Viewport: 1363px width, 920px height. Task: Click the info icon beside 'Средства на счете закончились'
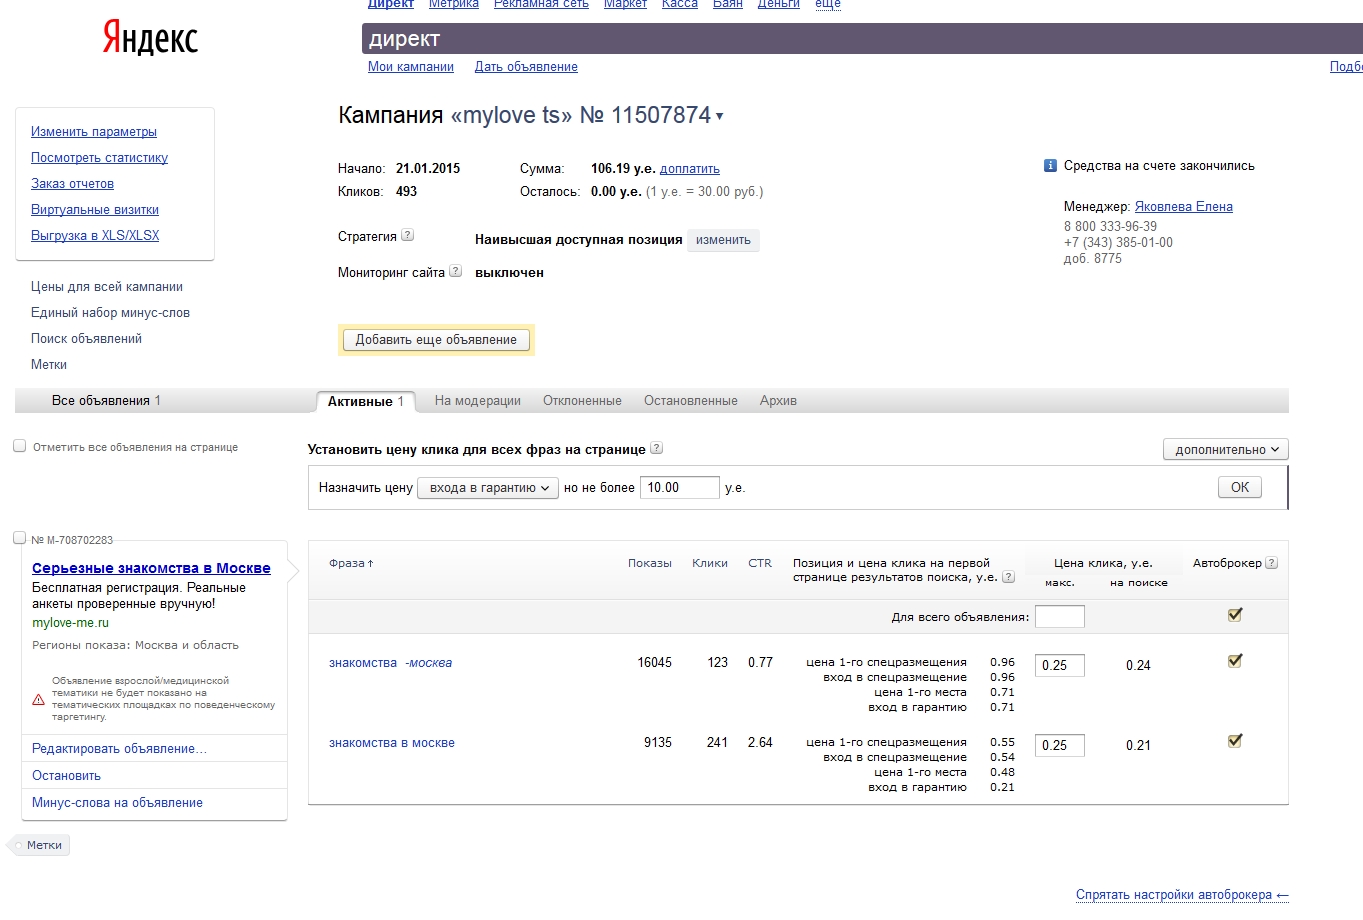coord(1050,166)
